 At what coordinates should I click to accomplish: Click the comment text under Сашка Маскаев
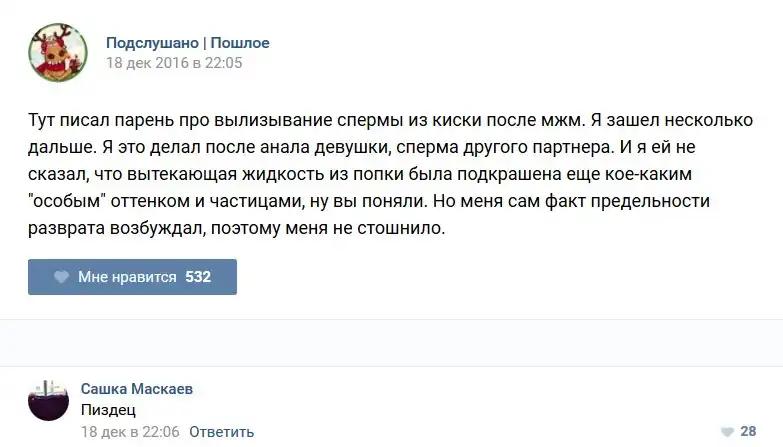pos(107,409)
